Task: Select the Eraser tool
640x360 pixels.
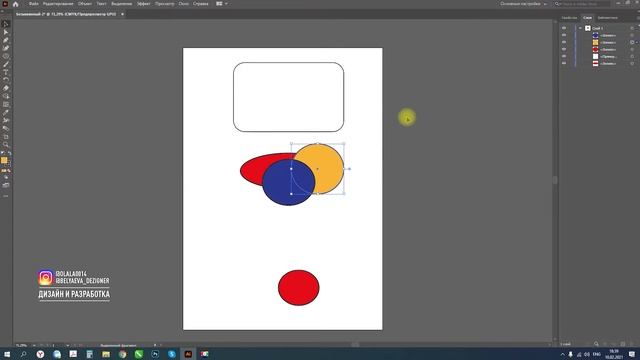Action: click(x=6, y=88)
